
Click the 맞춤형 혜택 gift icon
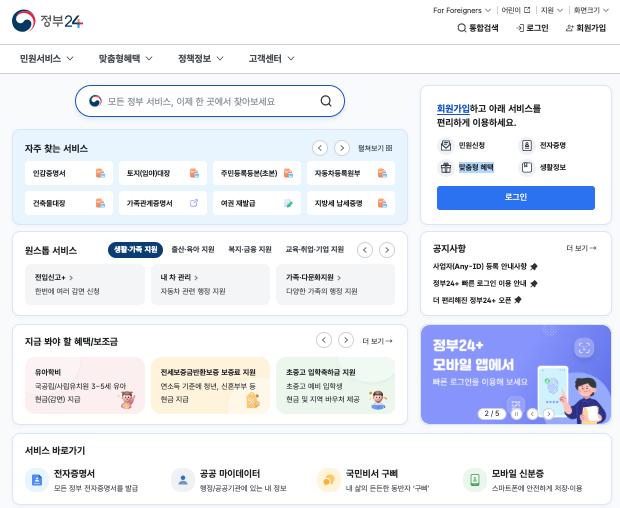446,168
